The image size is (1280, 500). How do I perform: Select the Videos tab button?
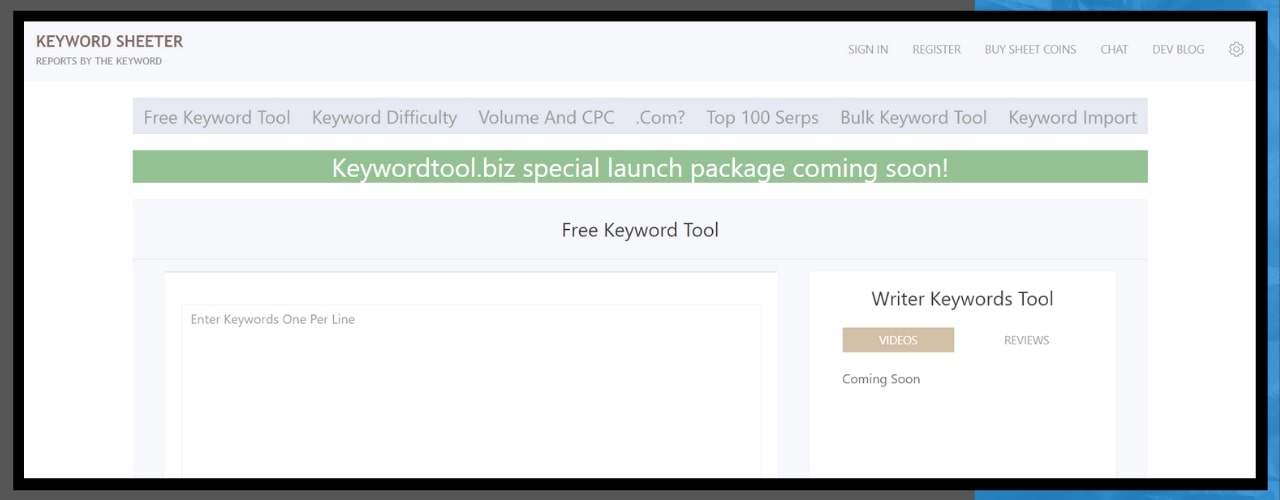tap(898, 340)
